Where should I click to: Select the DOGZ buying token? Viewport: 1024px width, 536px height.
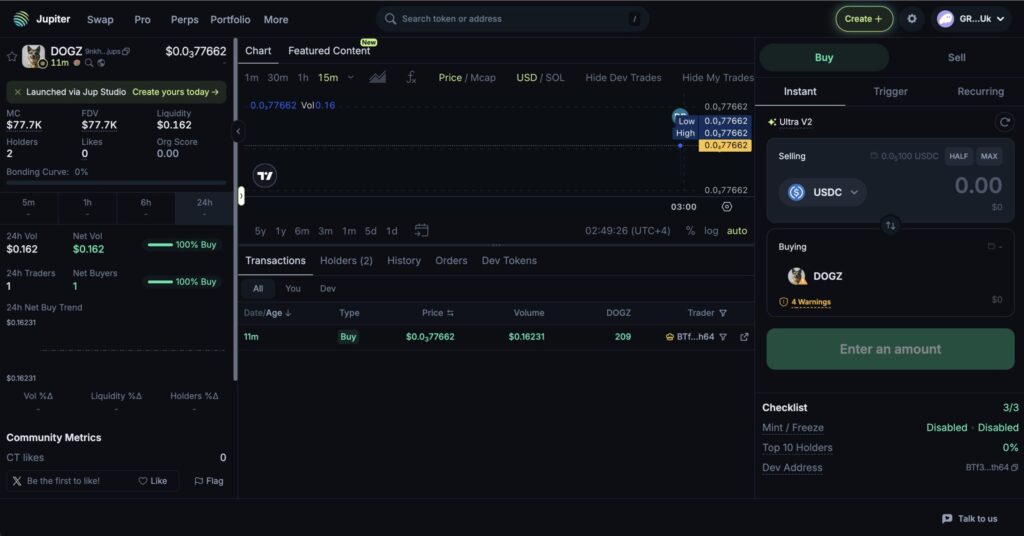[x=815, y=276]
